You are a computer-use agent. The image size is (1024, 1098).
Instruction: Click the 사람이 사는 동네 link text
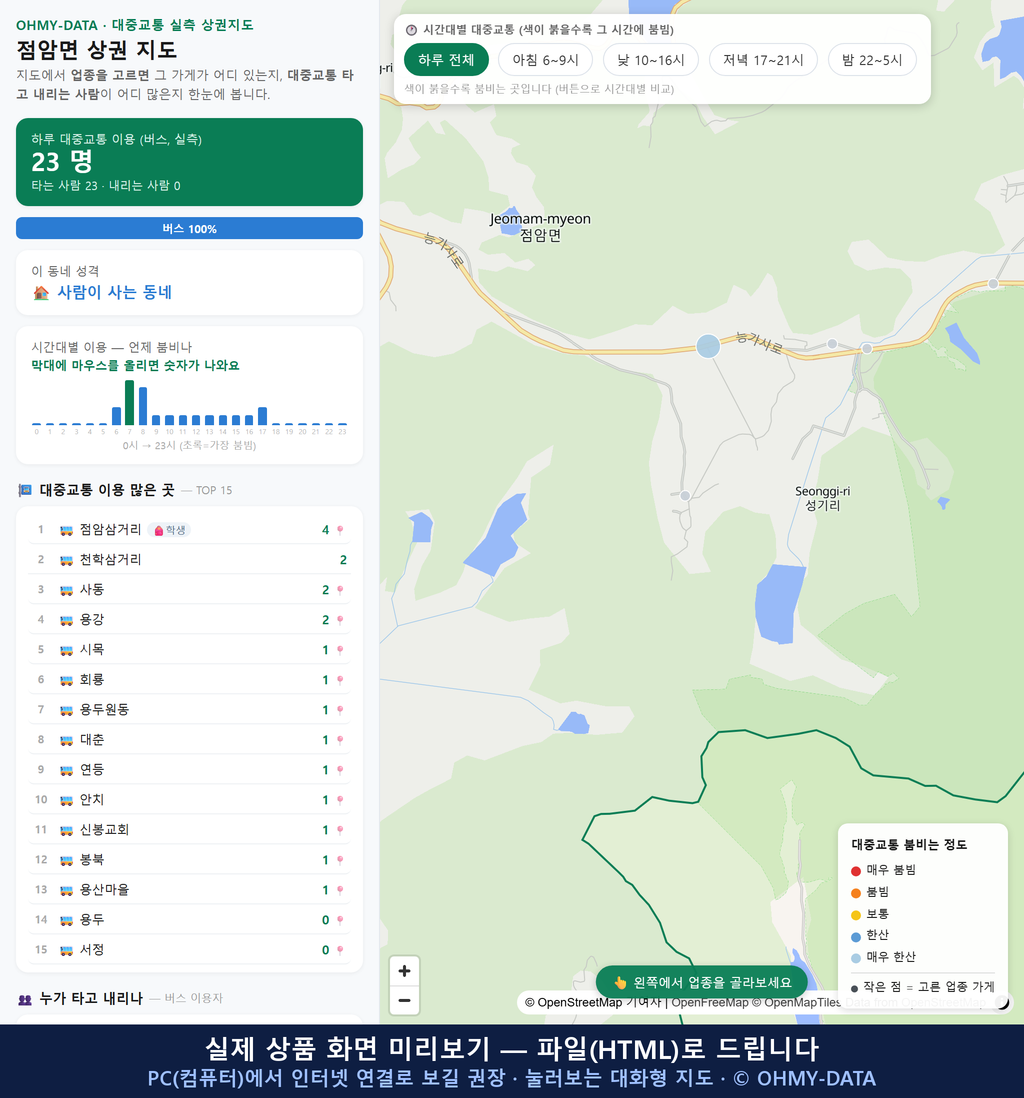114,293
